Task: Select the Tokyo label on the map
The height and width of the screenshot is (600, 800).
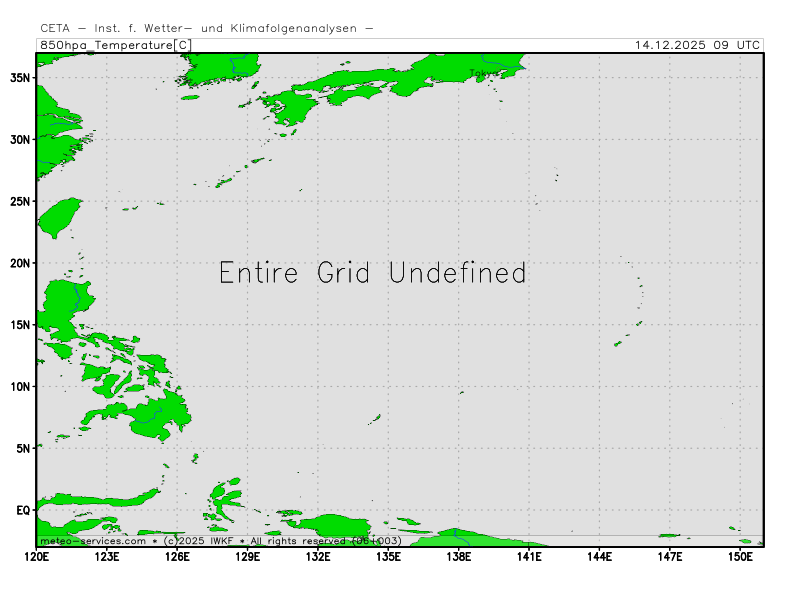Action: tap(483, 74)
